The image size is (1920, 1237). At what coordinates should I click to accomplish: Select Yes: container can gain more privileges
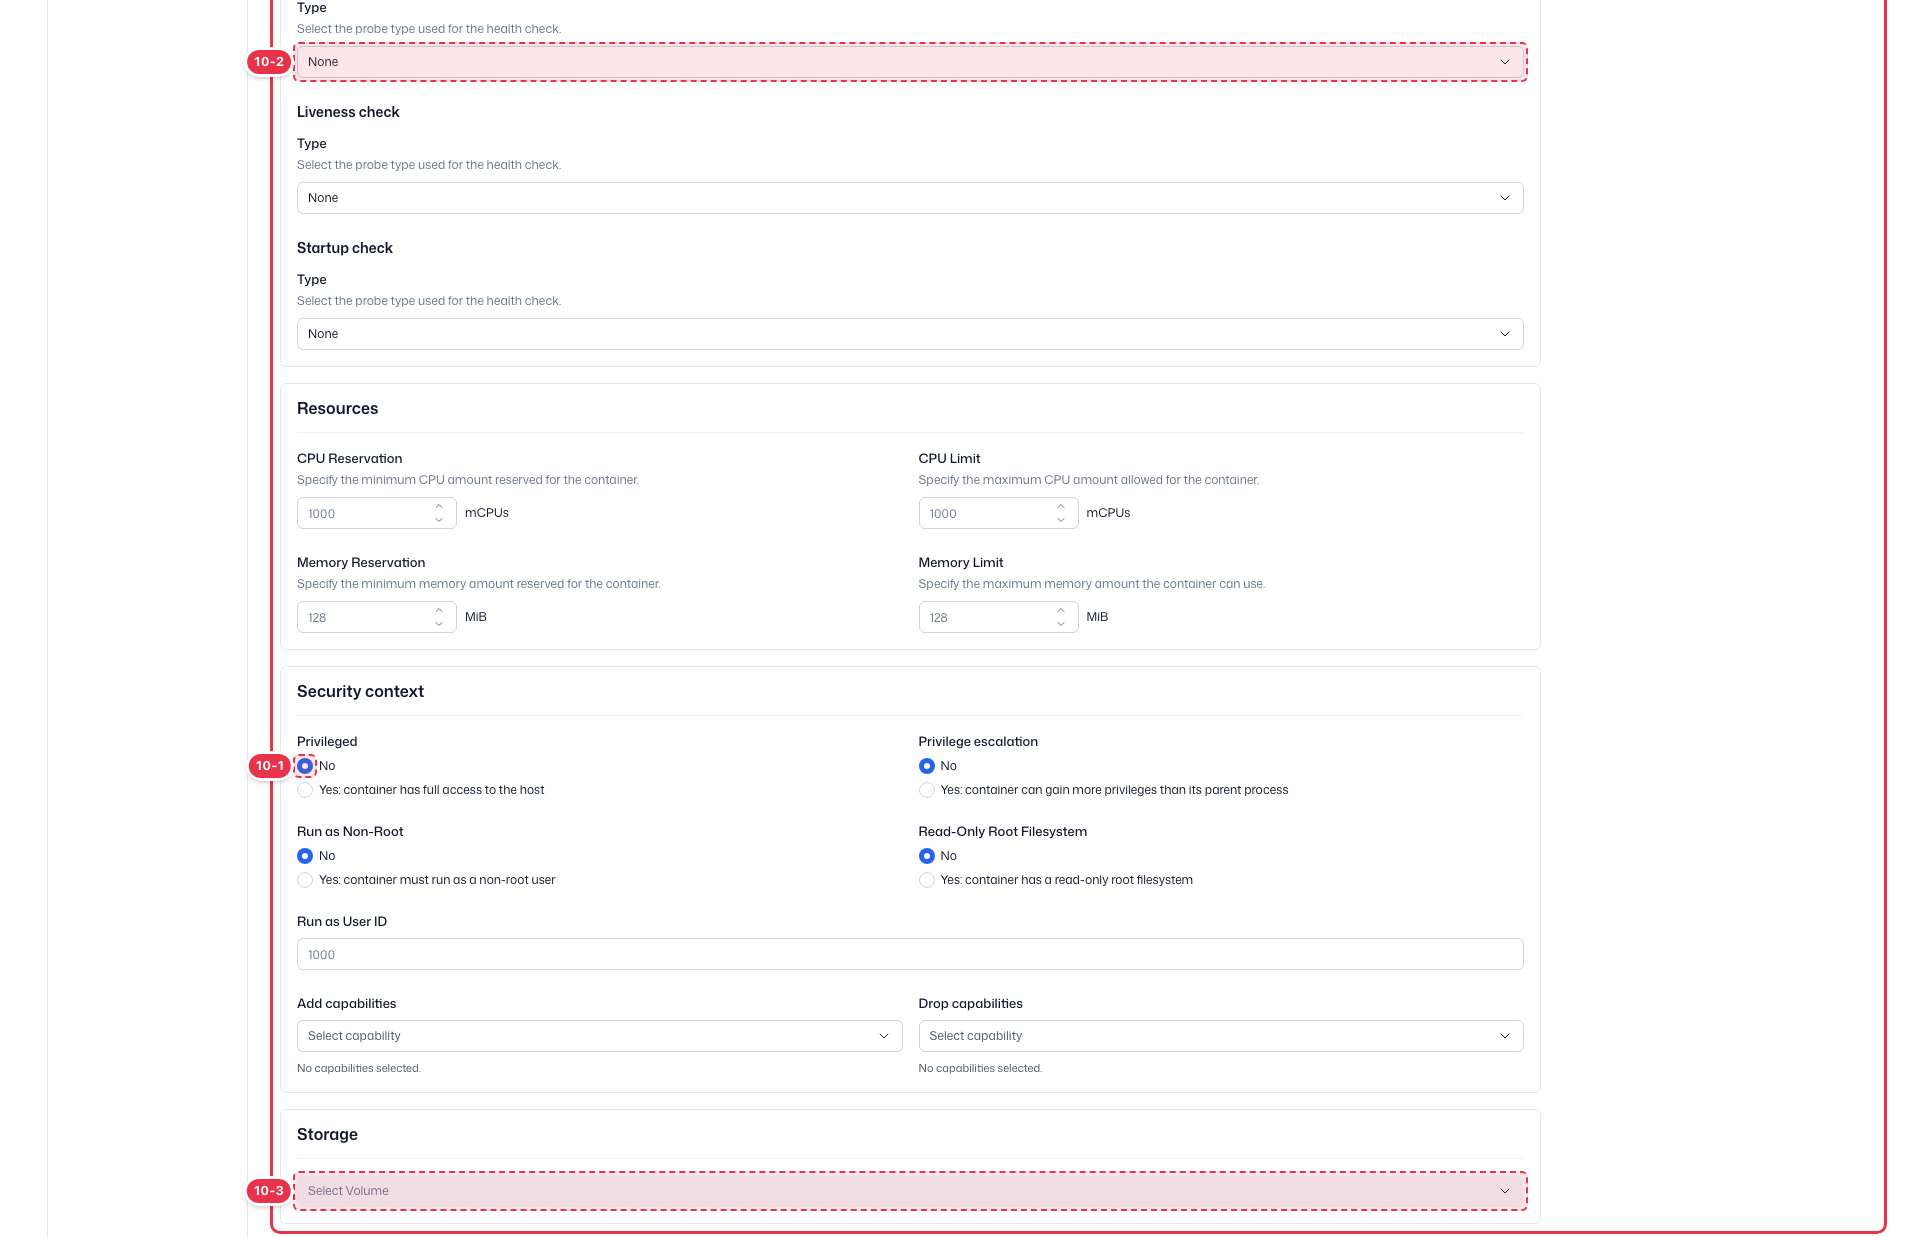927,790
